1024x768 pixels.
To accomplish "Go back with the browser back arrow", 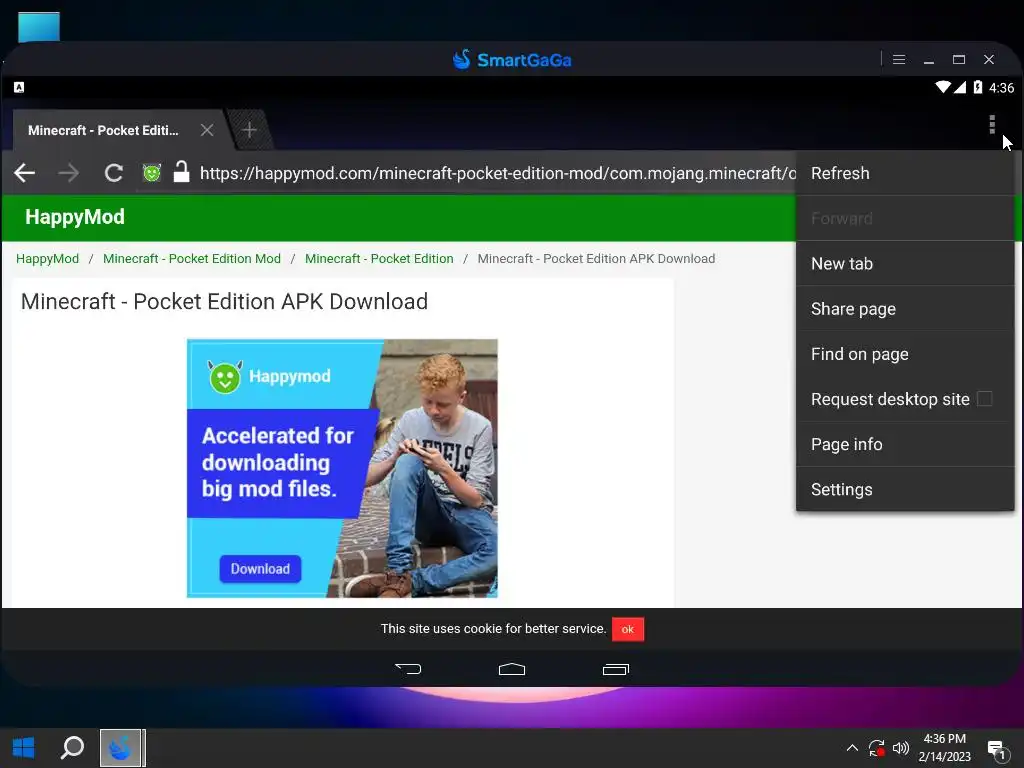I will click(25, 173).
